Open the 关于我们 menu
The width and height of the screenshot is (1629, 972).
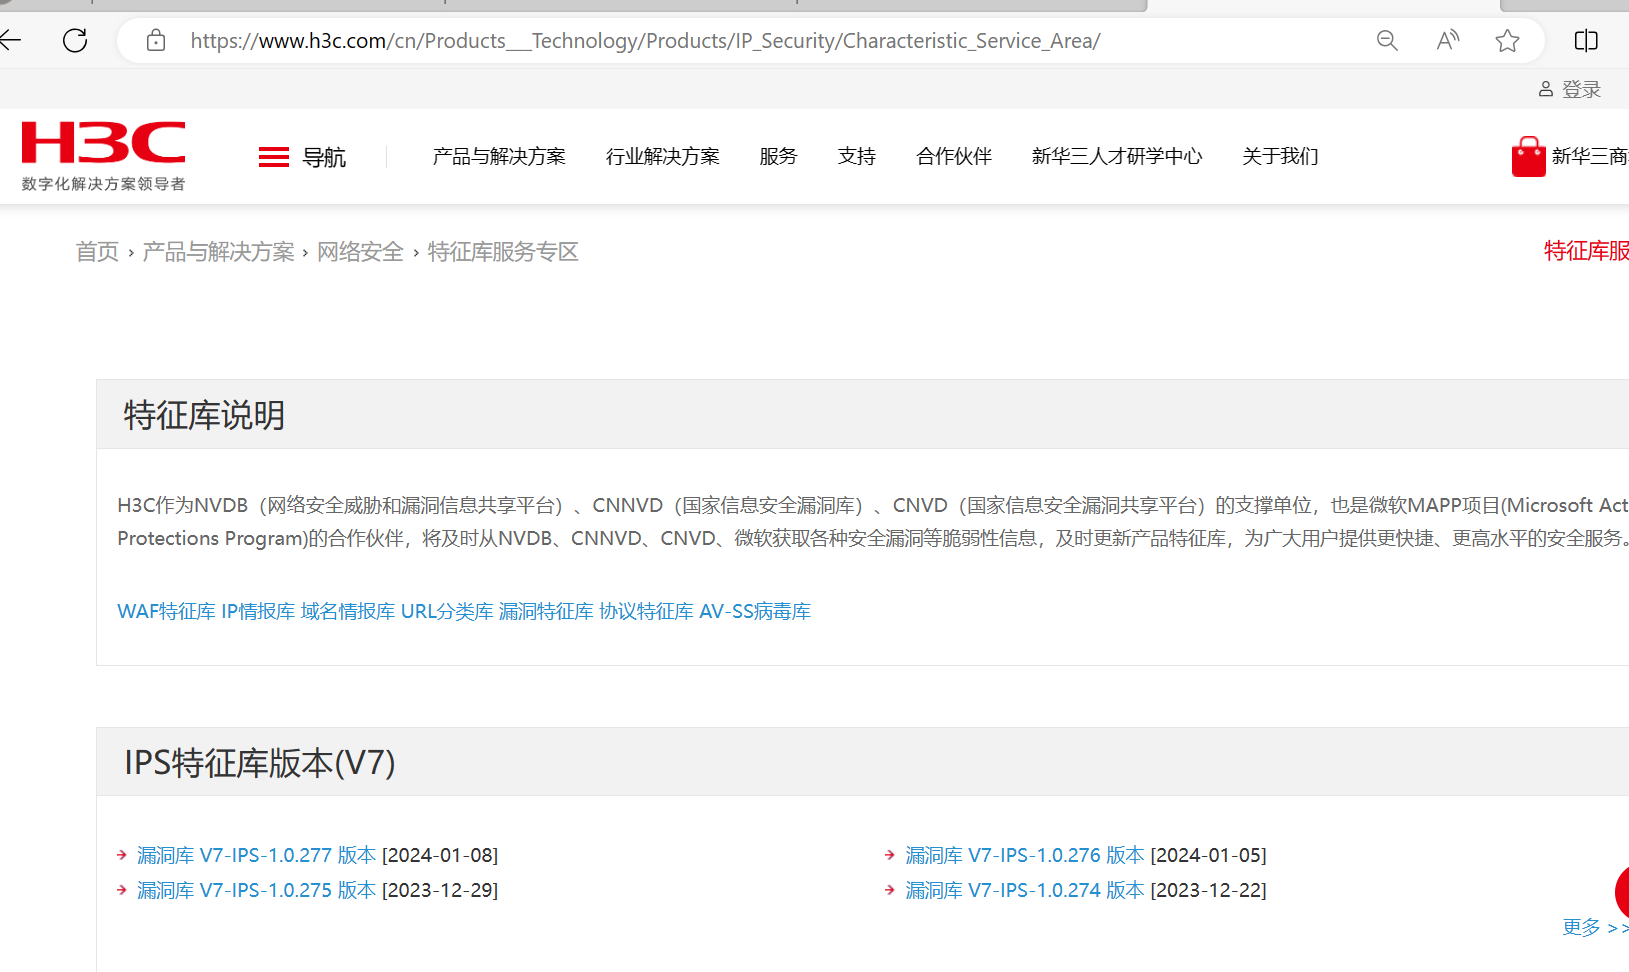(x=1280, y=156)
